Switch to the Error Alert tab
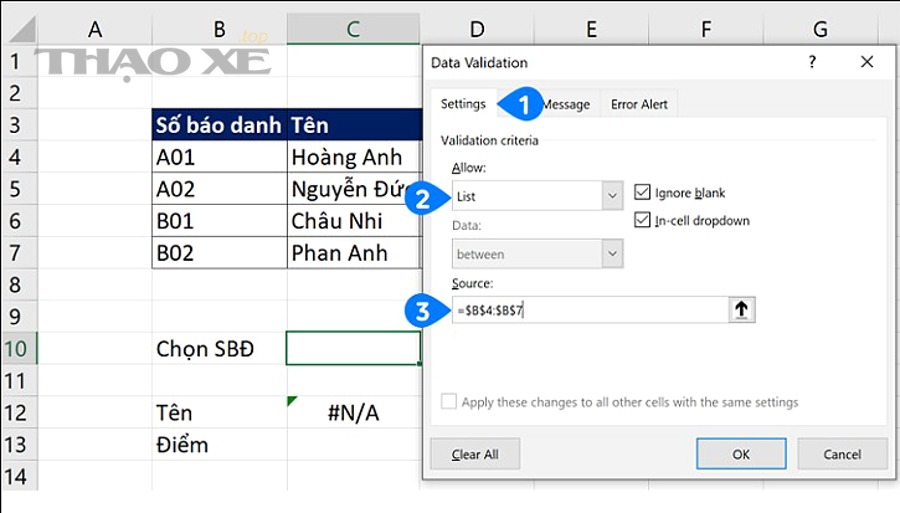 (639, 104)
